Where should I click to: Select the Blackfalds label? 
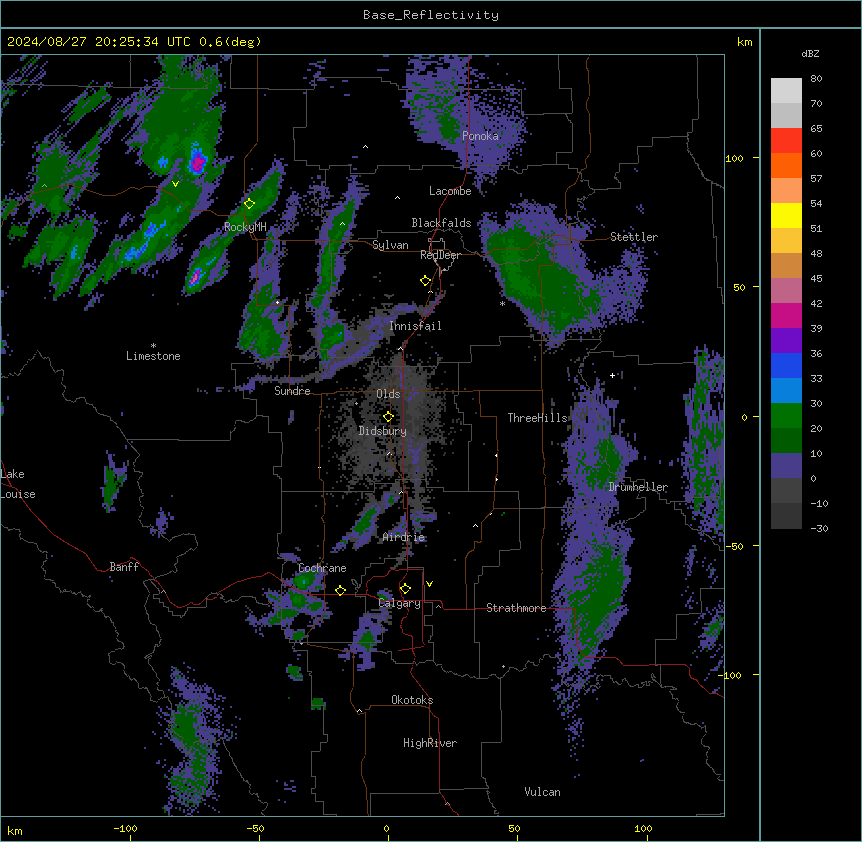click(x=441, y=223)
